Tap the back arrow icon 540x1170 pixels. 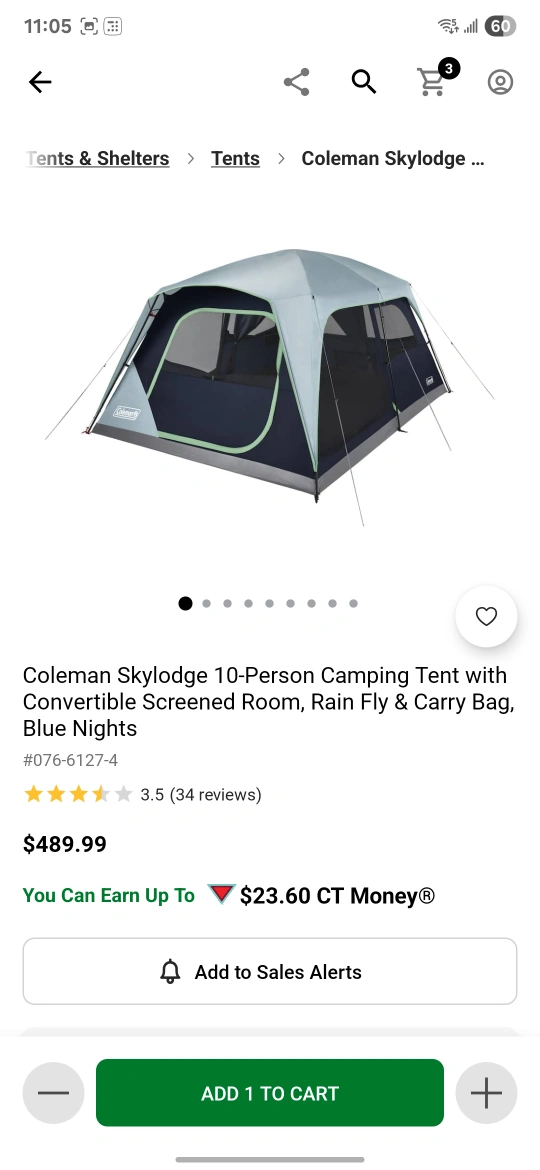(40, 82)
